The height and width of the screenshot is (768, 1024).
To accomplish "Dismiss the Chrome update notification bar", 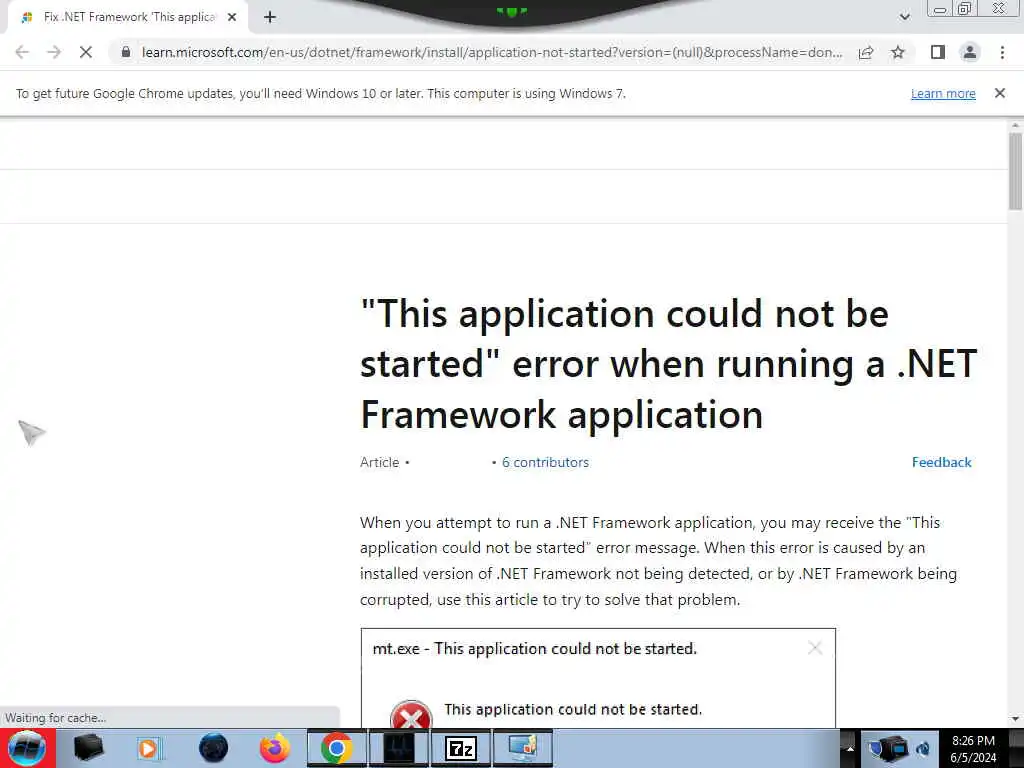I will click(x=999, y=93).
